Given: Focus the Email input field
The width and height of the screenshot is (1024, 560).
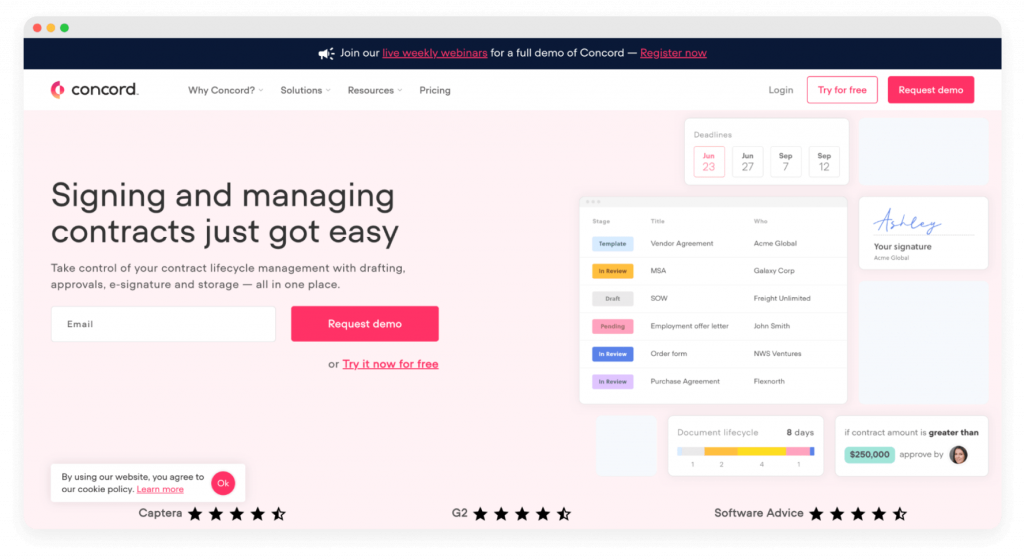Looking at the screenshot, I should tap(163, 324).
